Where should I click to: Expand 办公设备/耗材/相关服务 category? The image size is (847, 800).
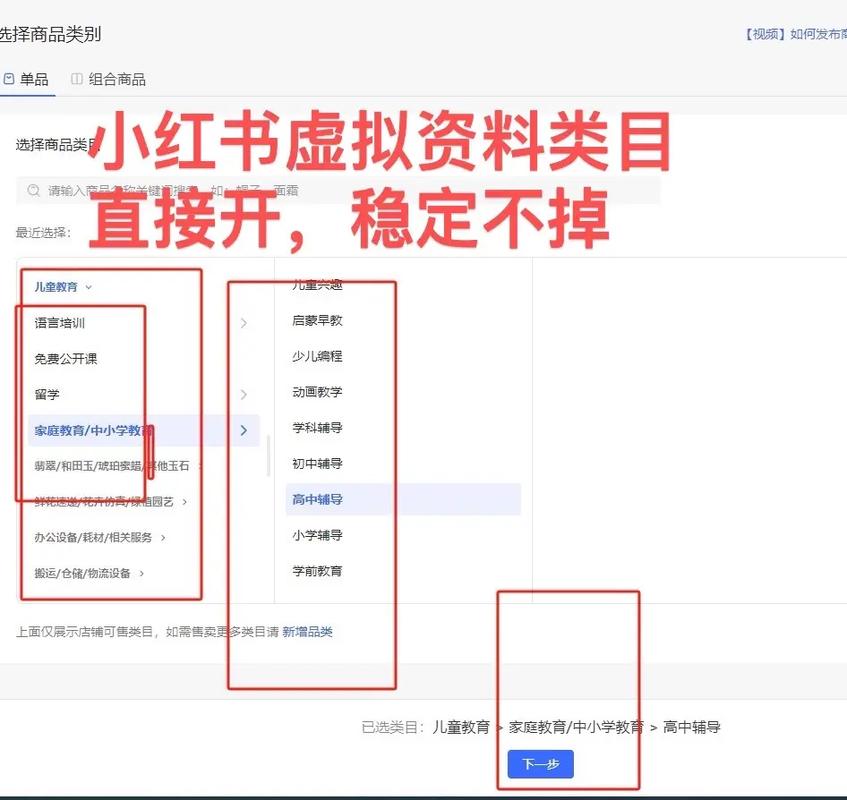[x=163, y=538]
